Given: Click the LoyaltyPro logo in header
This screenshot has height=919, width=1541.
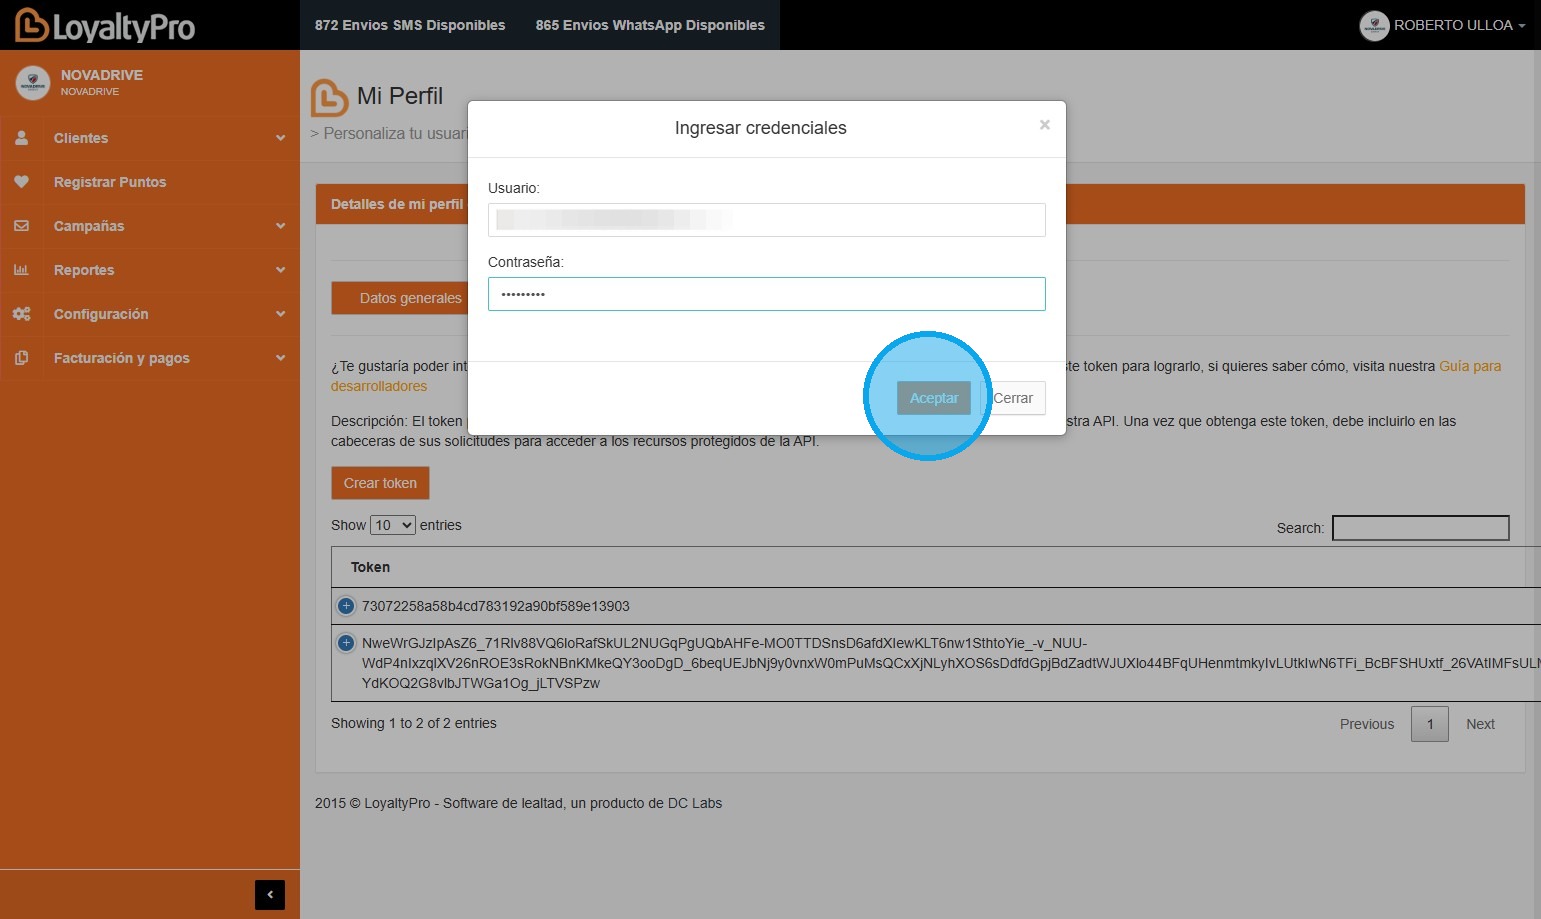Looking at the screenshot, I should [x=105, y=25].
